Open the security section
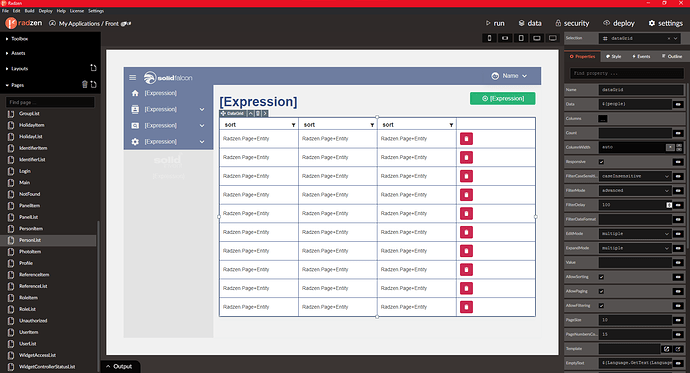The height and width of the screenshot is (373, 690). click(x=572, y=23)
